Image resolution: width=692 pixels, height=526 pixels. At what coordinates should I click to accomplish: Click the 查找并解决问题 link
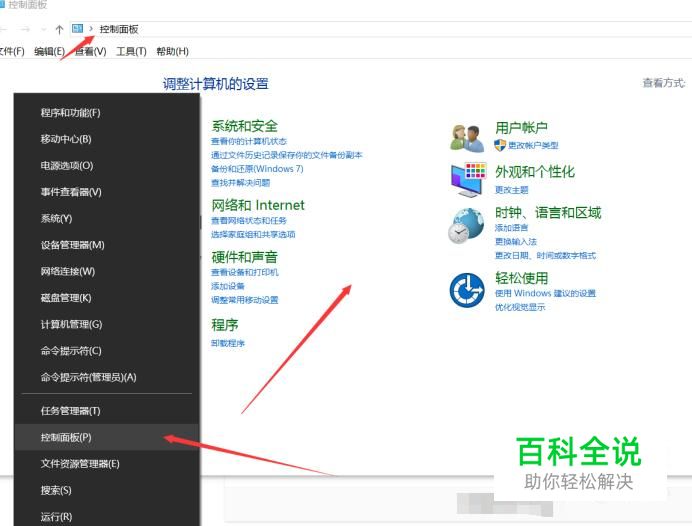tap(241, 183)
